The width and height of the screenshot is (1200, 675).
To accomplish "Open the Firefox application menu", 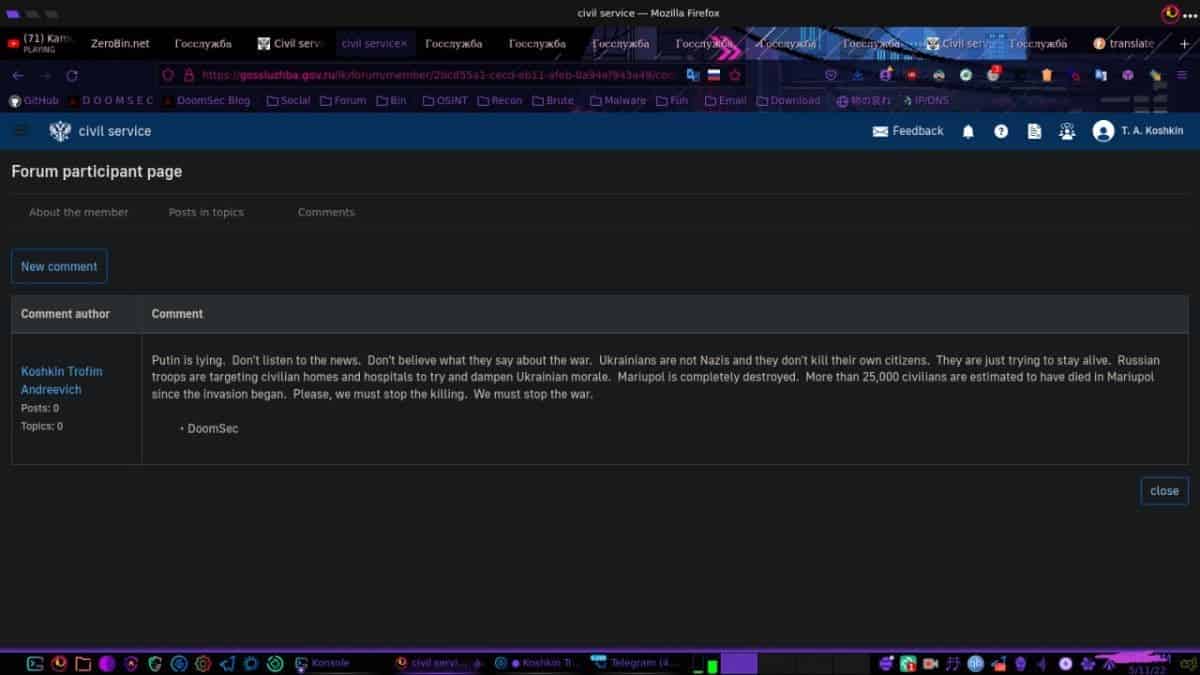I will pyautogui.click(x=1181, y=75).
